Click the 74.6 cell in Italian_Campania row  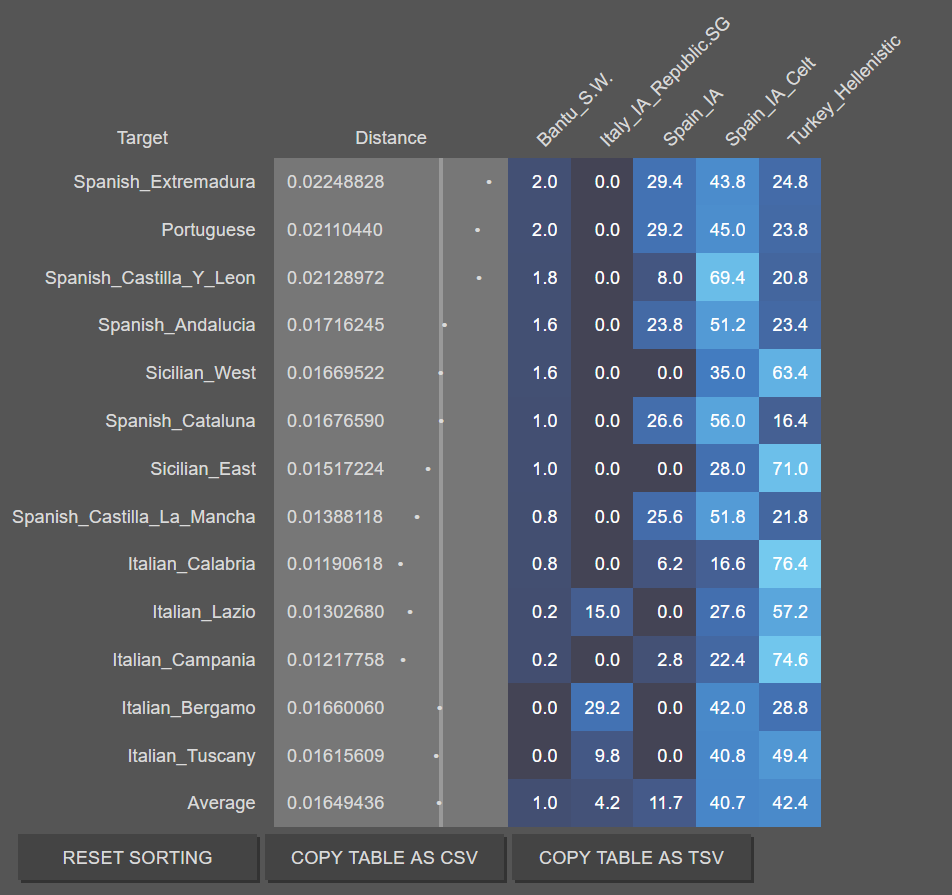[x=790, y=659]
